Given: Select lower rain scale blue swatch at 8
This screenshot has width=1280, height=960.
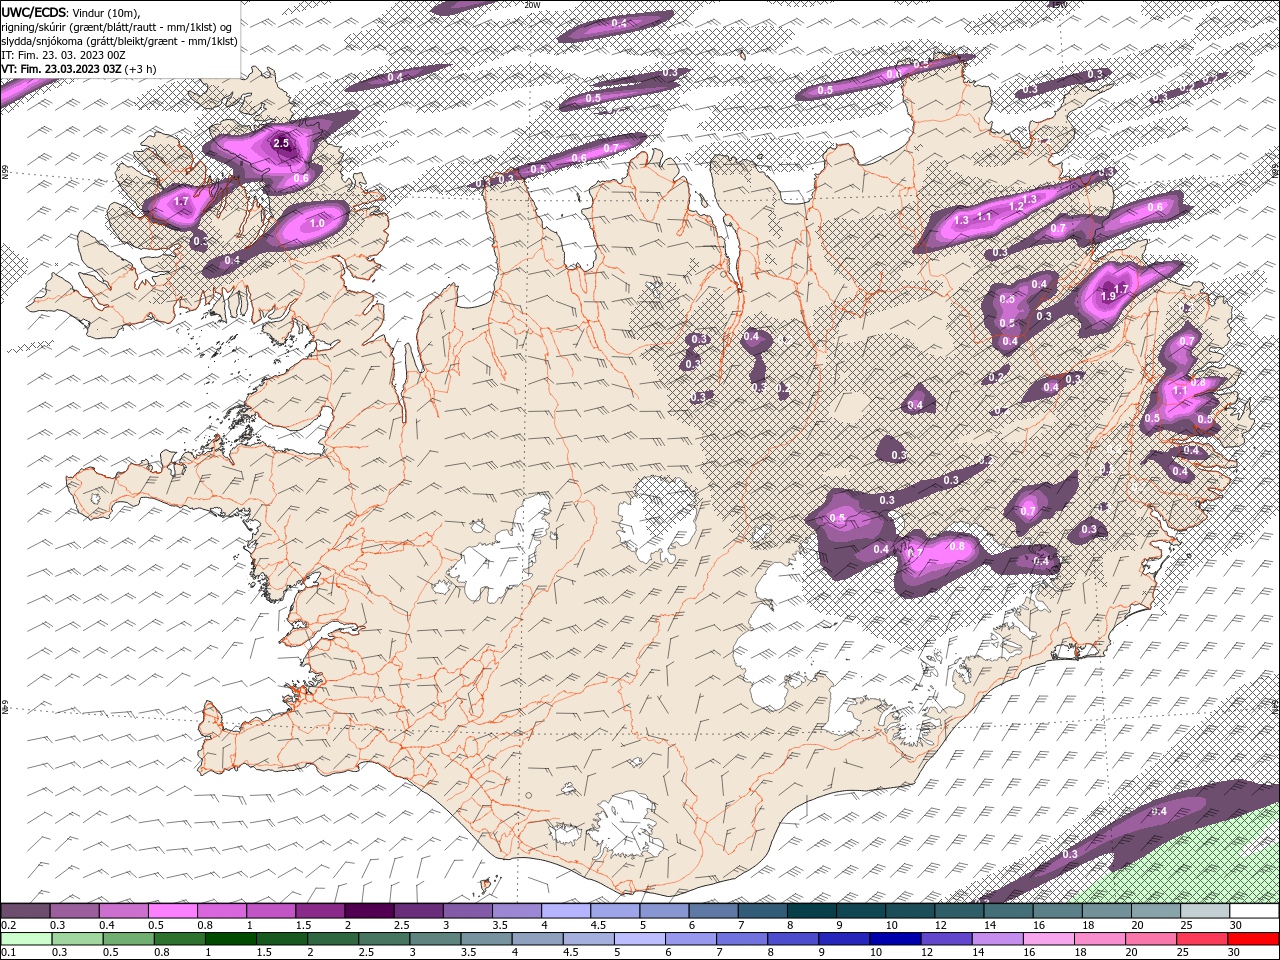Looking at the screenshot, I should [x=792, y=939].
